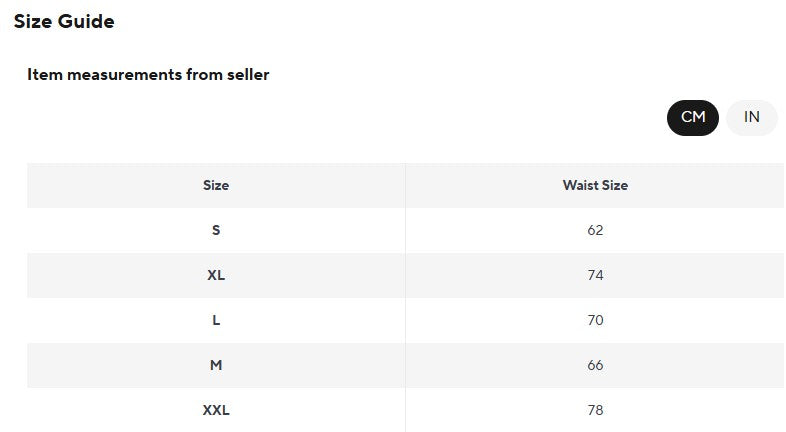
Task: Click the Size column header
Action: [x=216, y=185]
